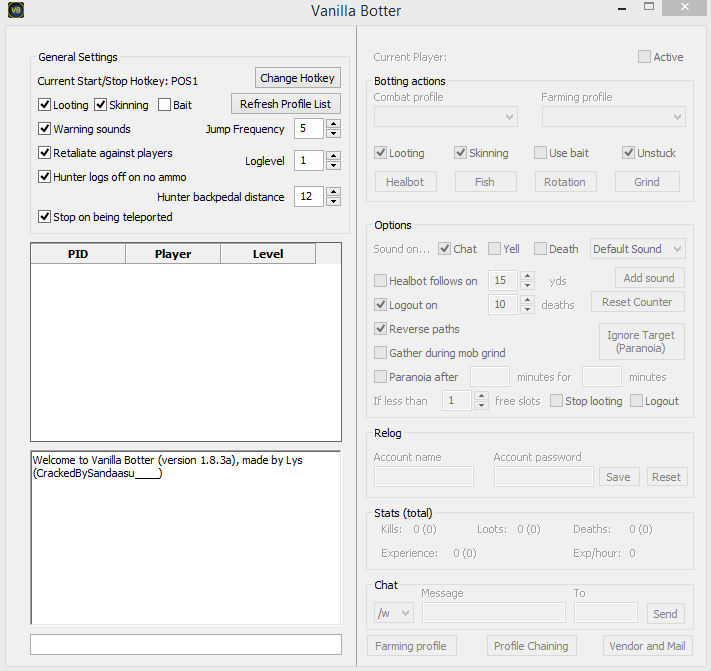Click the Account name input field
The width and height of the screenshot is (711, 671).
click(423, 477)
